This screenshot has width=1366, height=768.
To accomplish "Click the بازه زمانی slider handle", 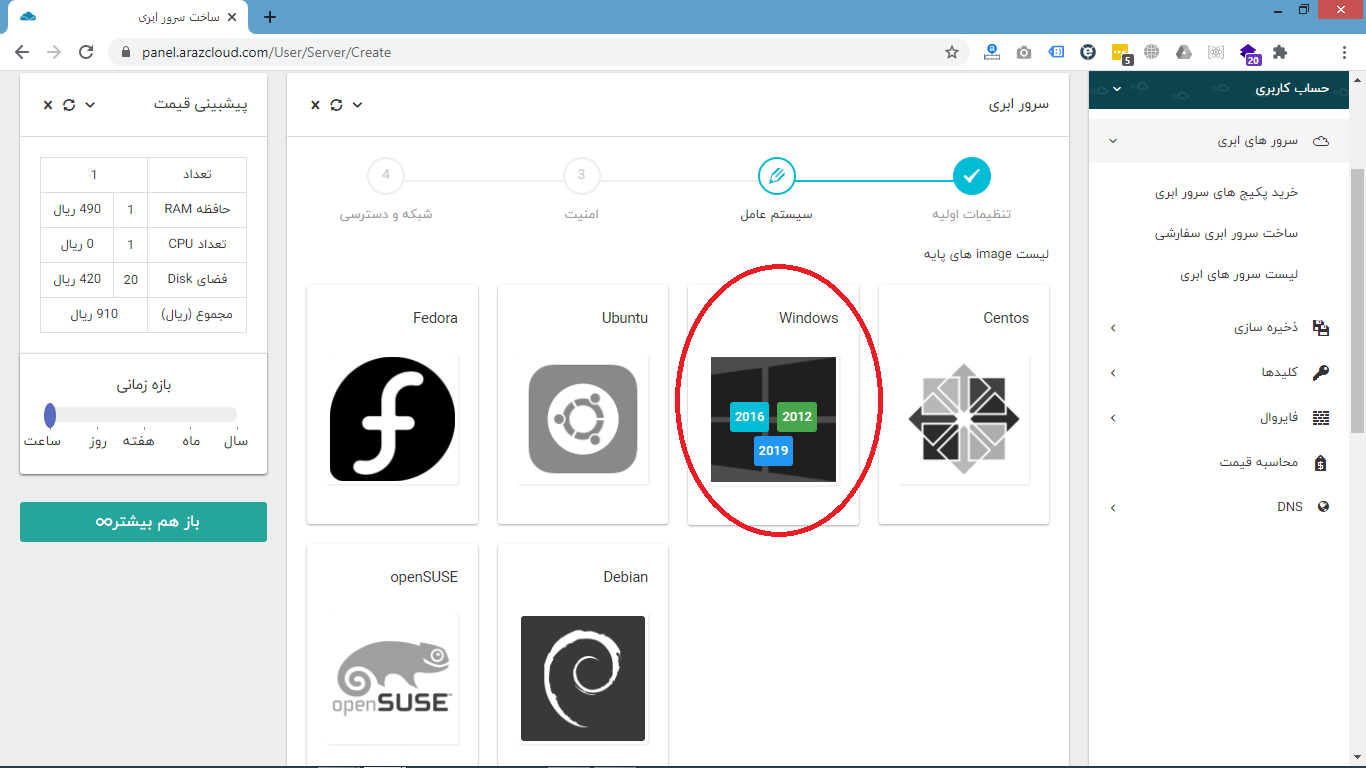I will click(50, 415).
